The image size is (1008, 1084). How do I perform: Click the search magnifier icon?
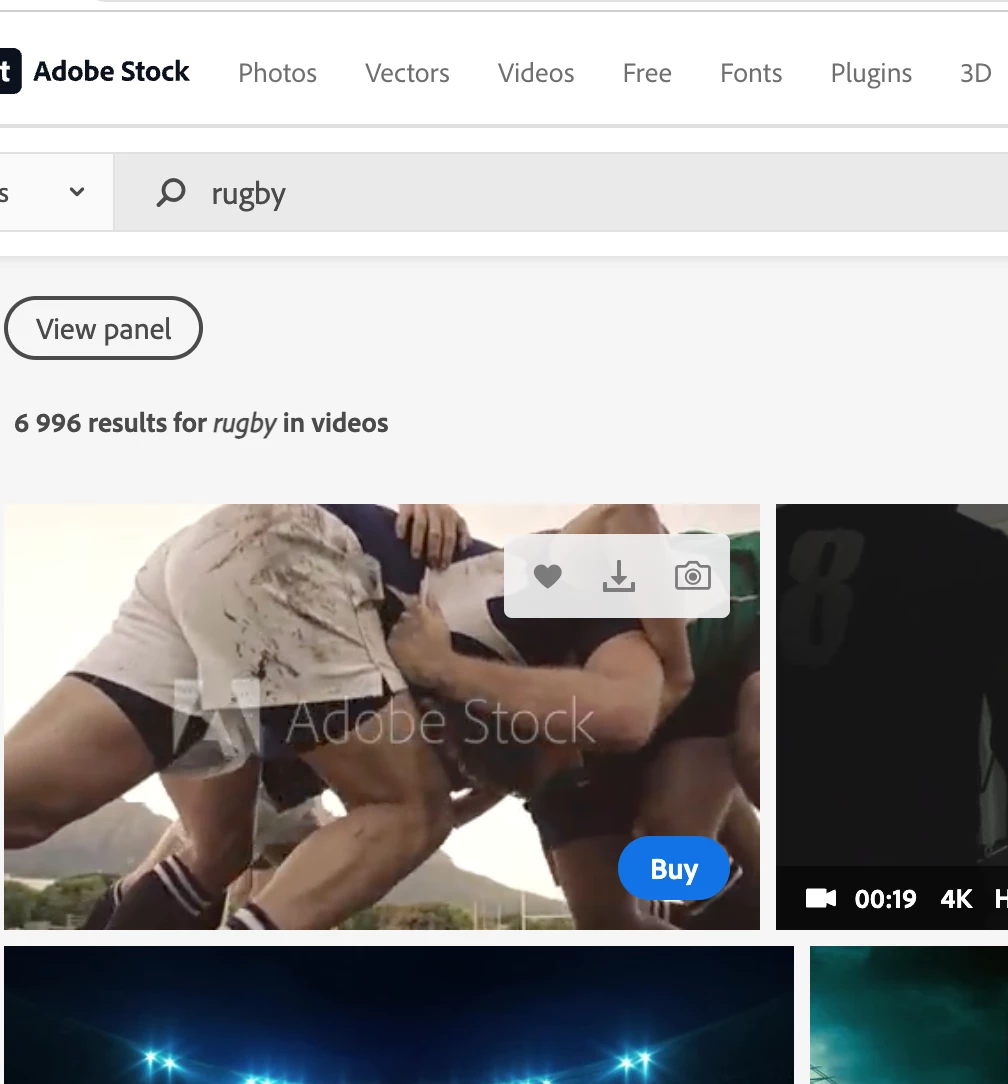[171, 192]
